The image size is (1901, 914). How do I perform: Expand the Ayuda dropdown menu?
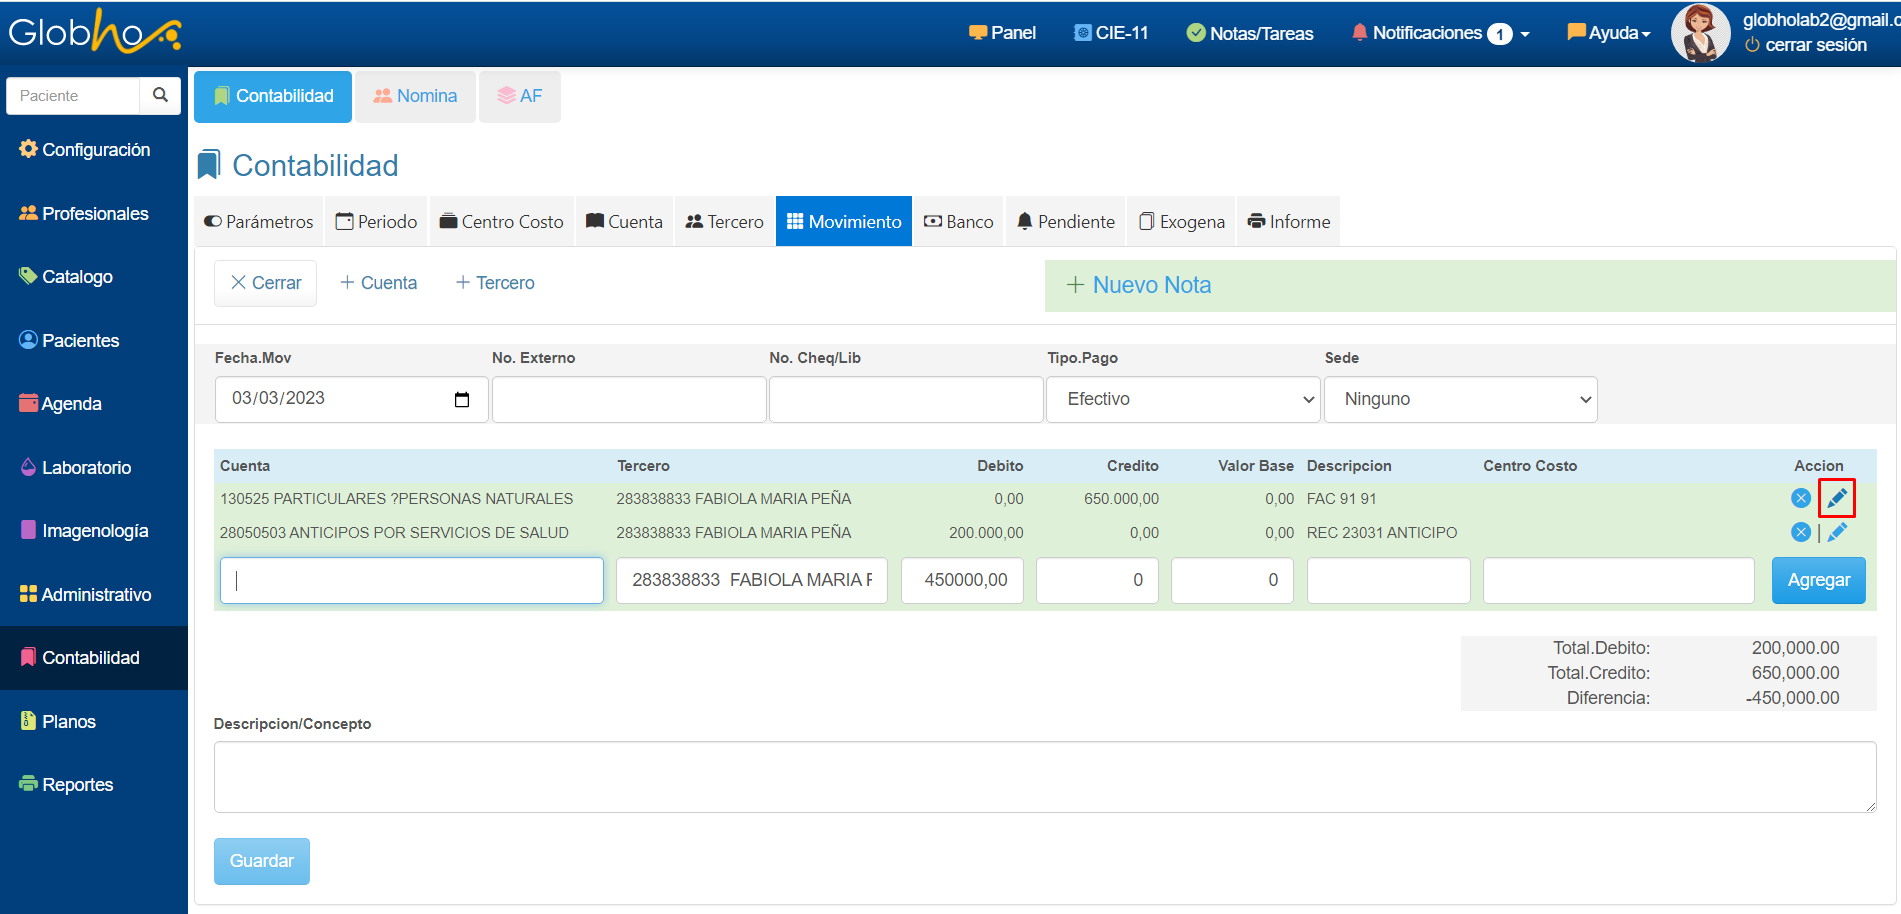1609,33
